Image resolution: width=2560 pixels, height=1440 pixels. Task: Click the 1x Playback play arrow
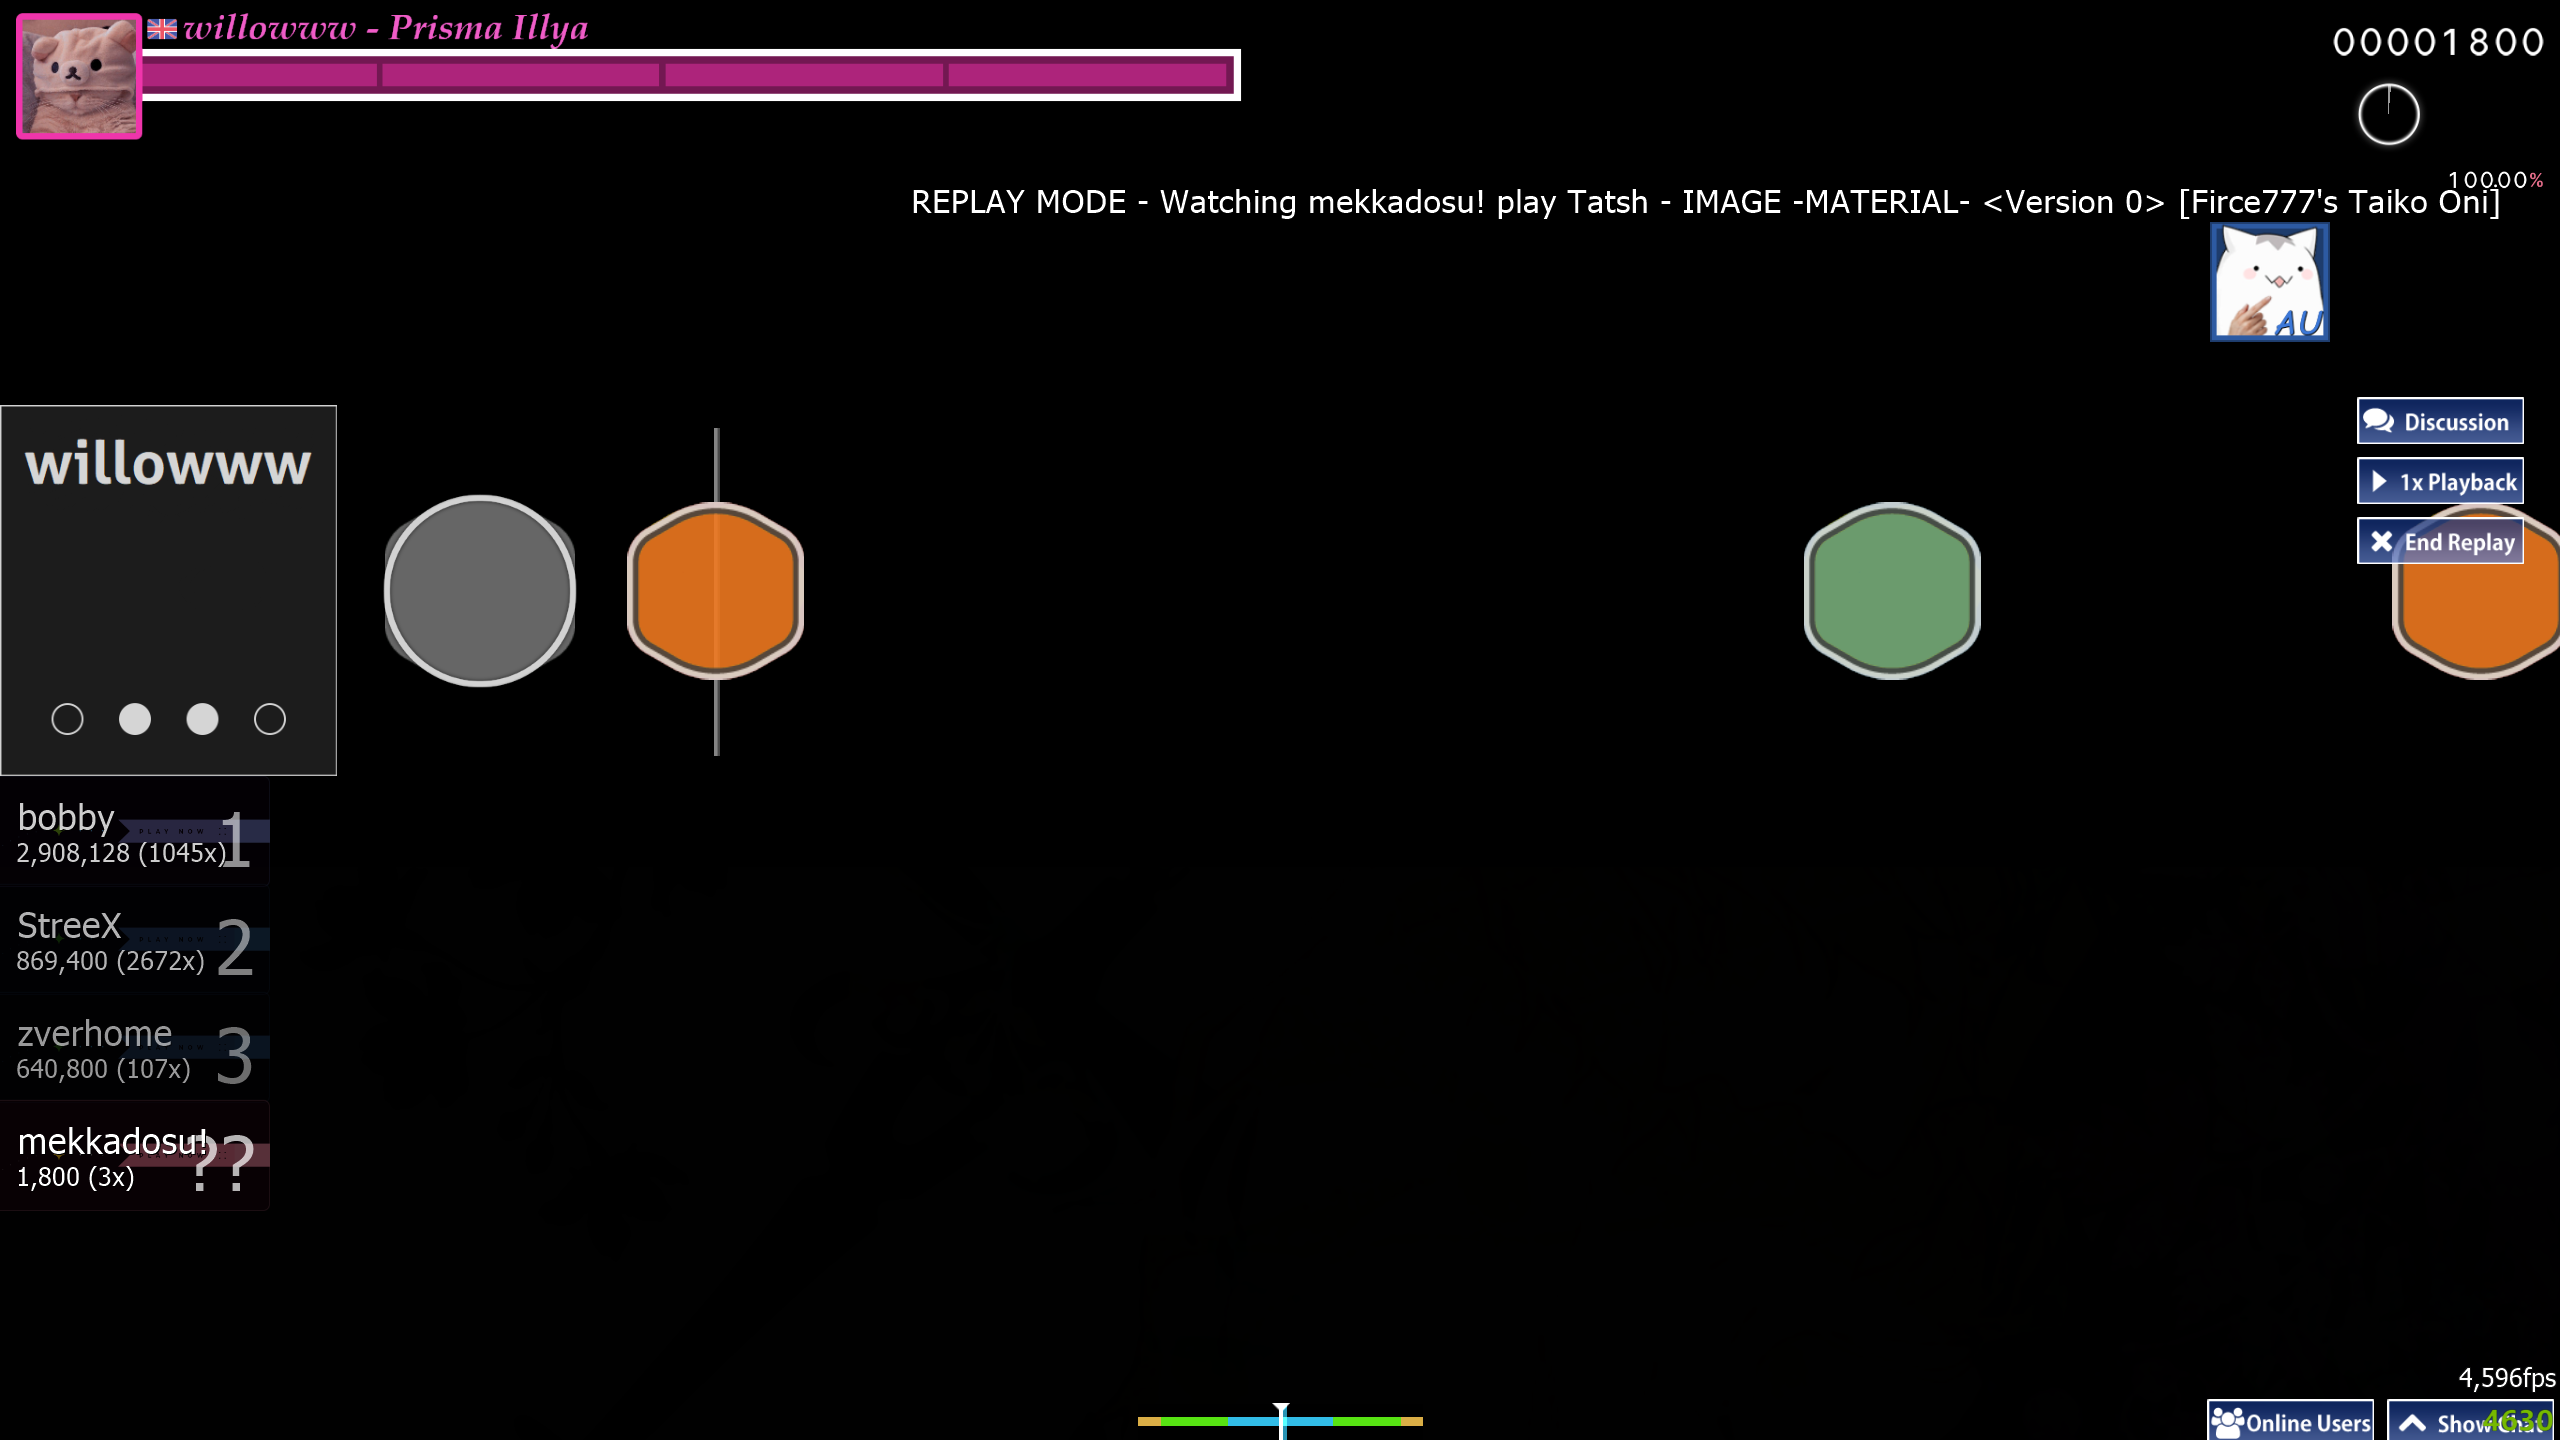click(2379, 482)
